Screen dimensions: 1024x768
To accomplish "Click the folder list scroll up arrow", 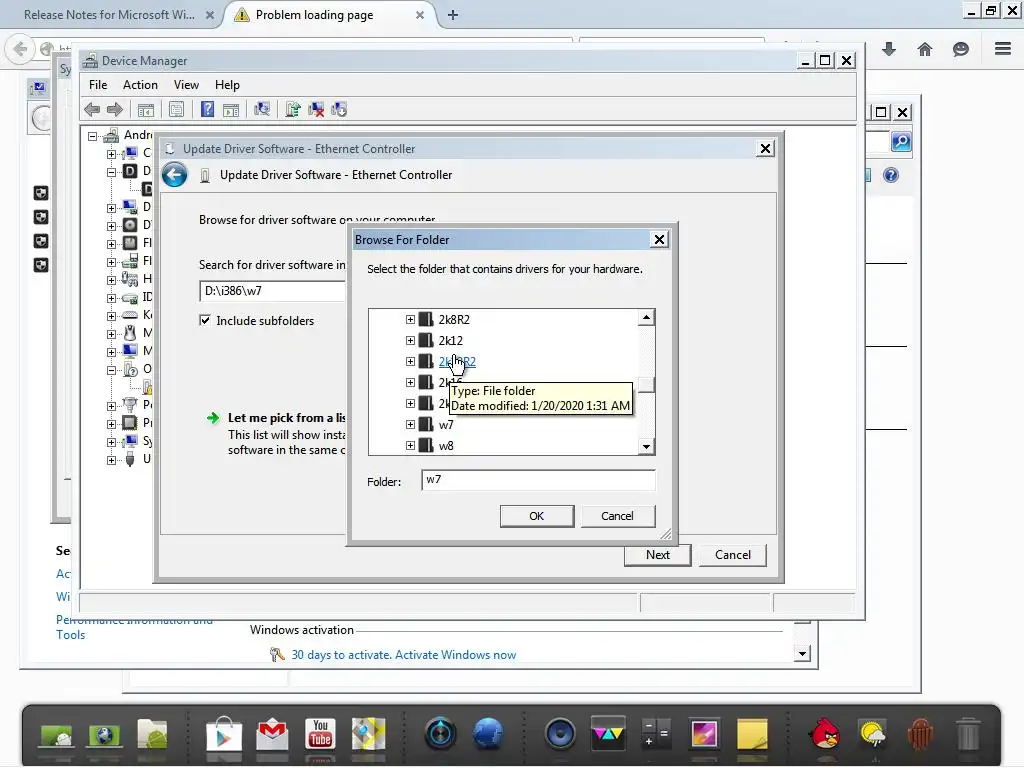I will point(647,317).
